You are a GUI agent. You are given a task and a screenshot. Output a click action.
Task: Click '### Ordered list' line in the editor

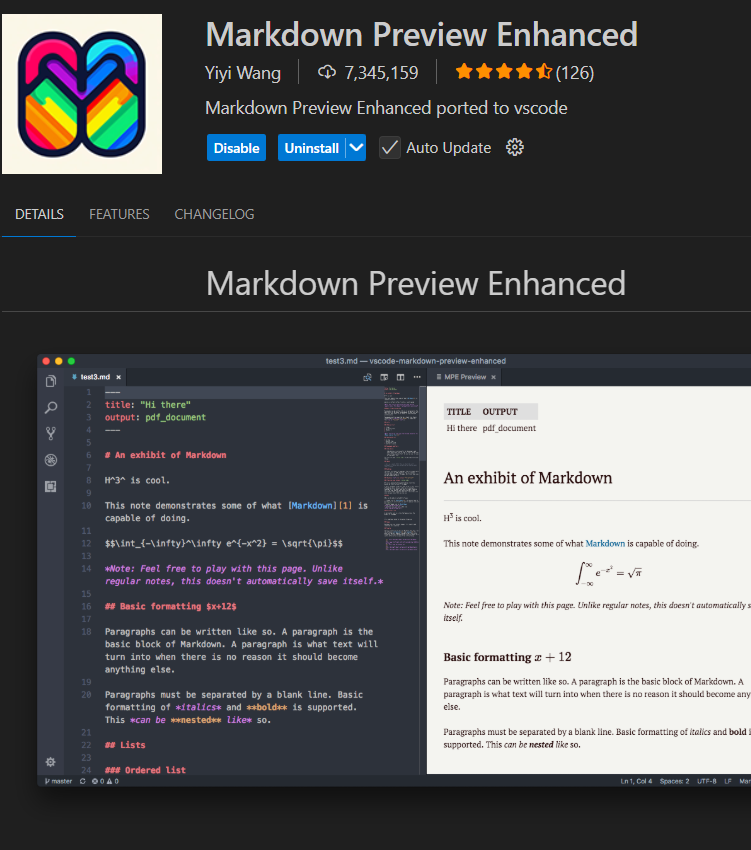point(145,770)
